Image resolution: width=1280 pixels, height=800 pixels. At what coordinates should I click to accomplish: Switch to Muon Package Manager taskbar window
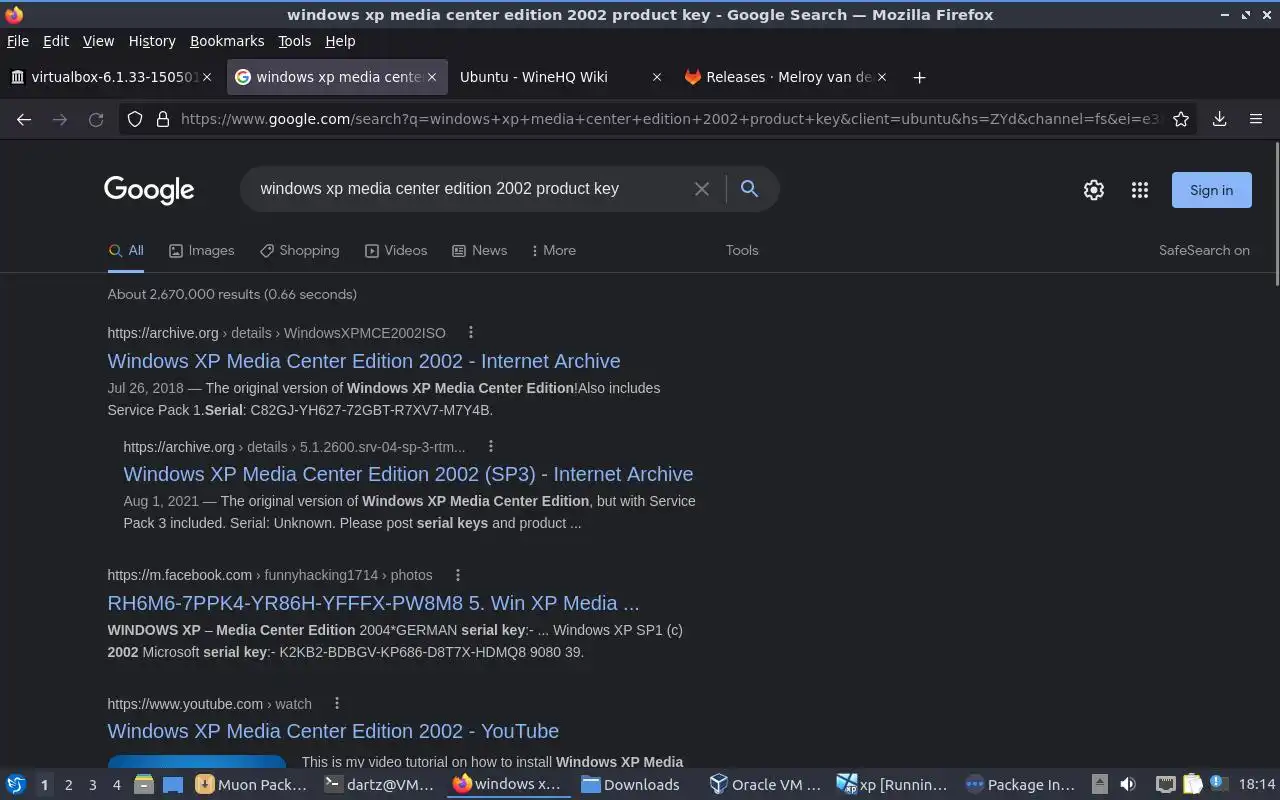click(x=253, y=785)
